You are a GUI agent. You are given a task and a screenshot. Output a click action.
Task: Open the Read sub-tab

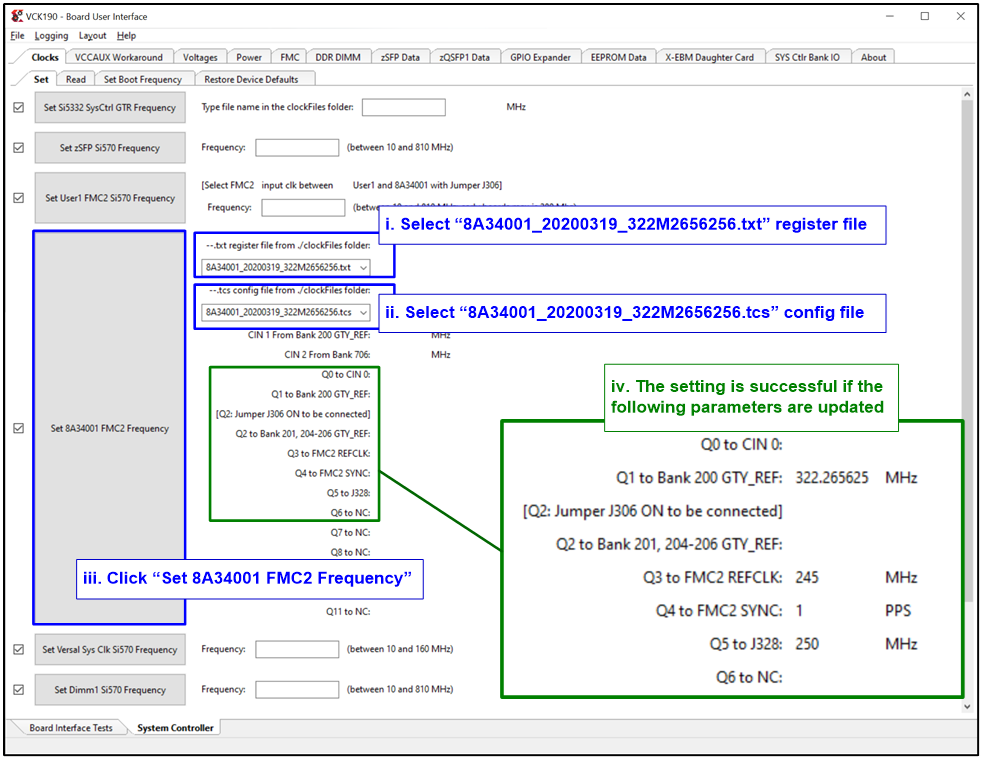76,80
